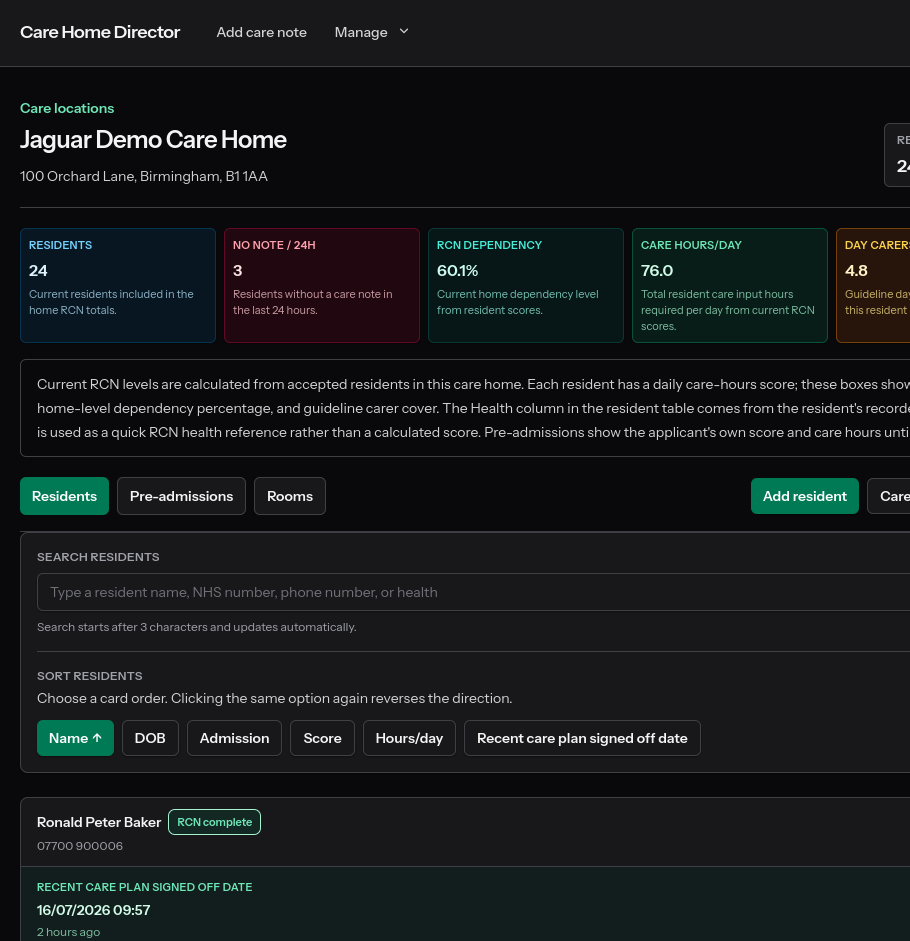Open Add care note page
Viewport: 910px width, 941px height.
click(x=261, y=32)
